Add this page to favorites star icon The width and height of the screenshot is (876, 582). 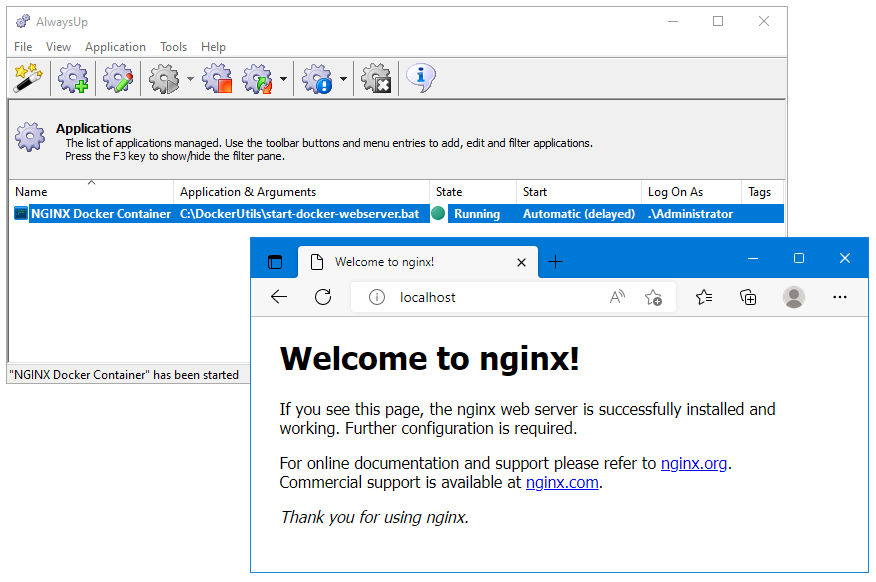[x=653, y=297]
